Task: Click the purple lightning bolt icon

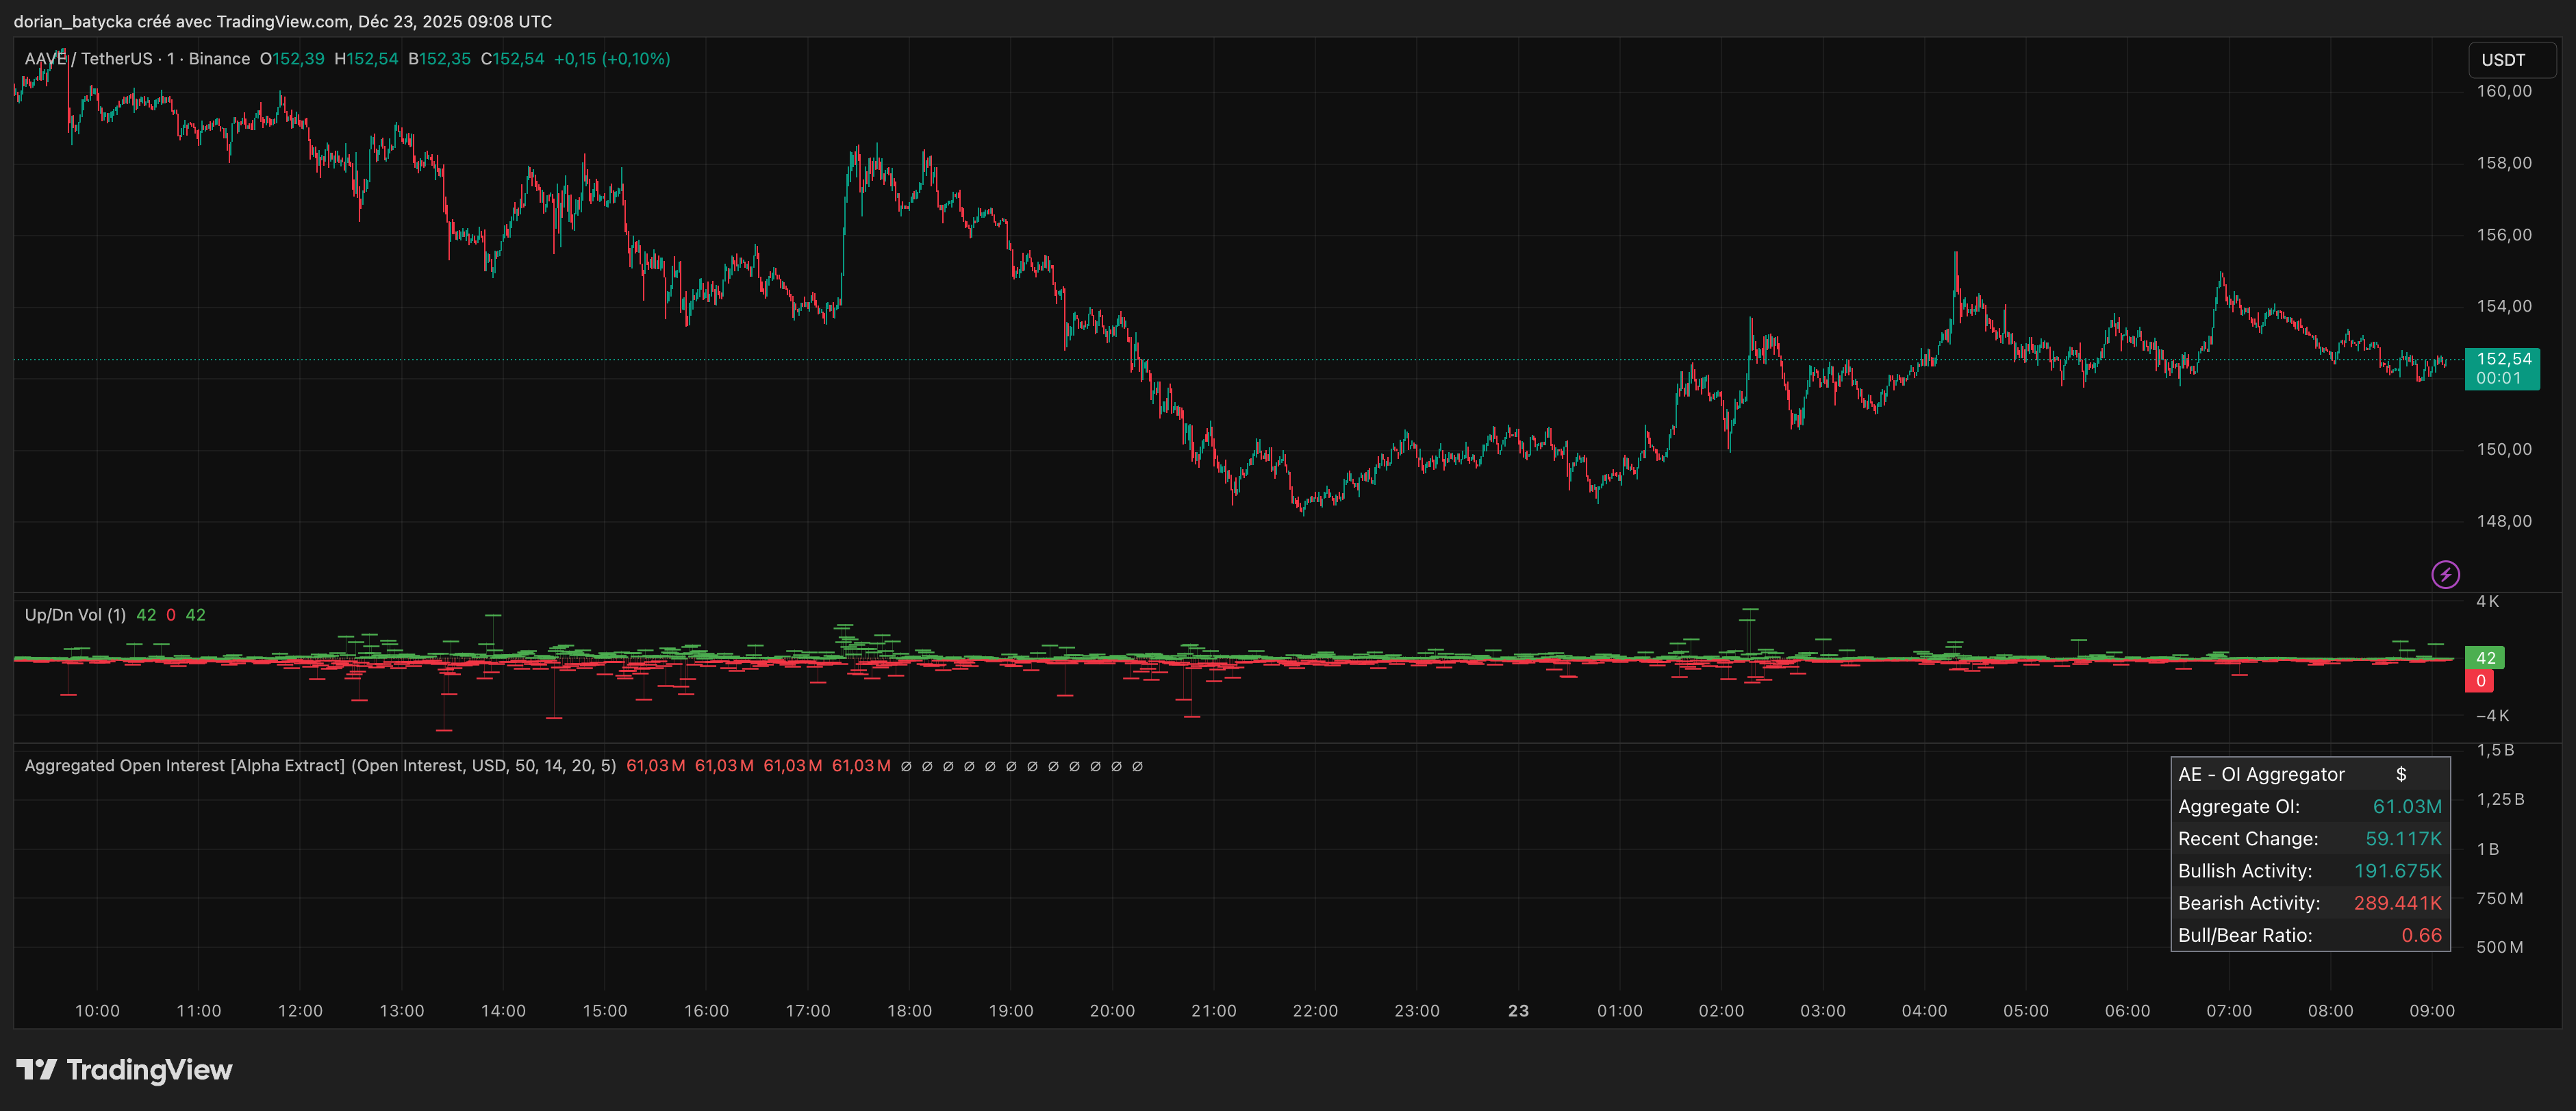Action: [2445, 574]
